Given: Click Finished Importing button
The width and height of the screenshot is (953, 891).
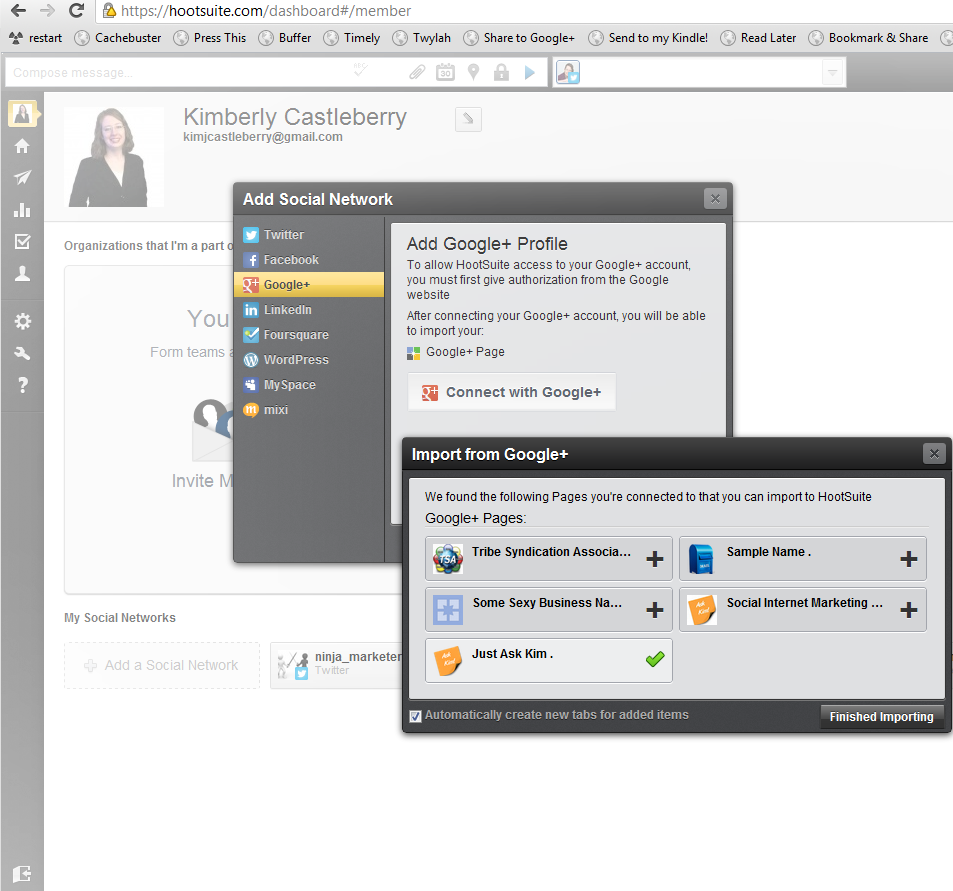Looking at the screenshot, I should coord(881,717).
